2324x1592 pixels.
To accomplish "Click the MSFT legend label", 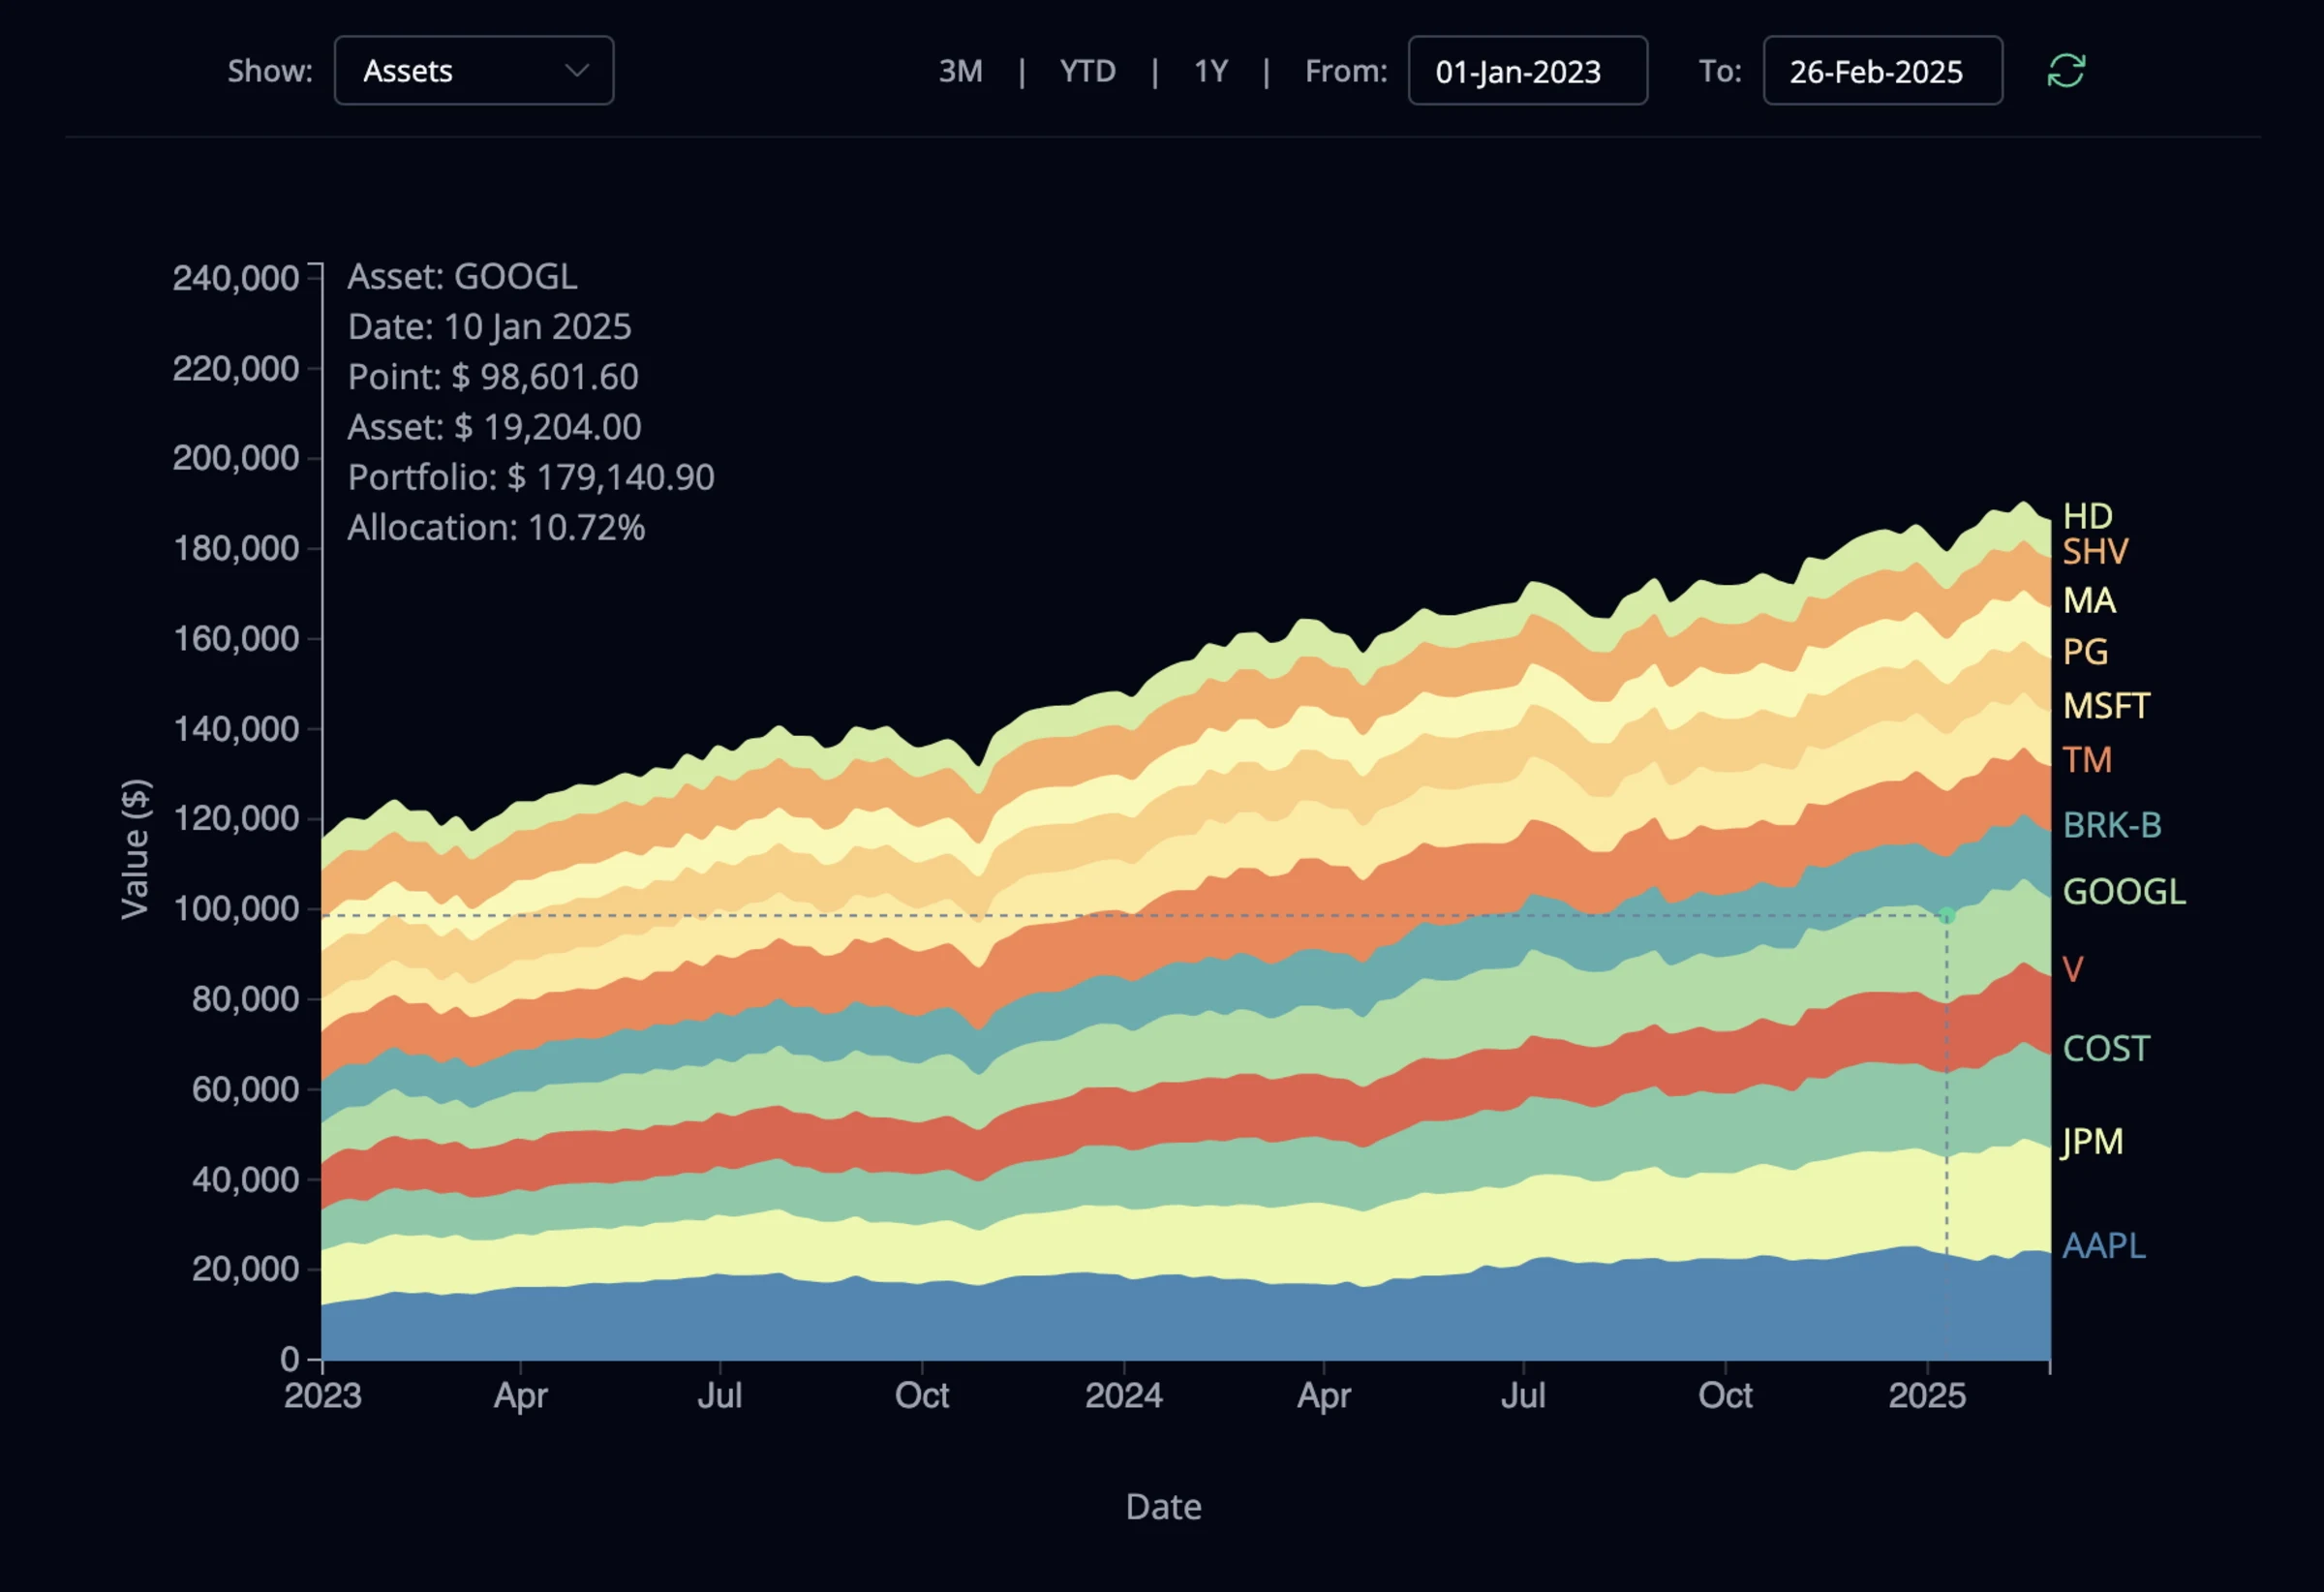I will pos(2106,706).
